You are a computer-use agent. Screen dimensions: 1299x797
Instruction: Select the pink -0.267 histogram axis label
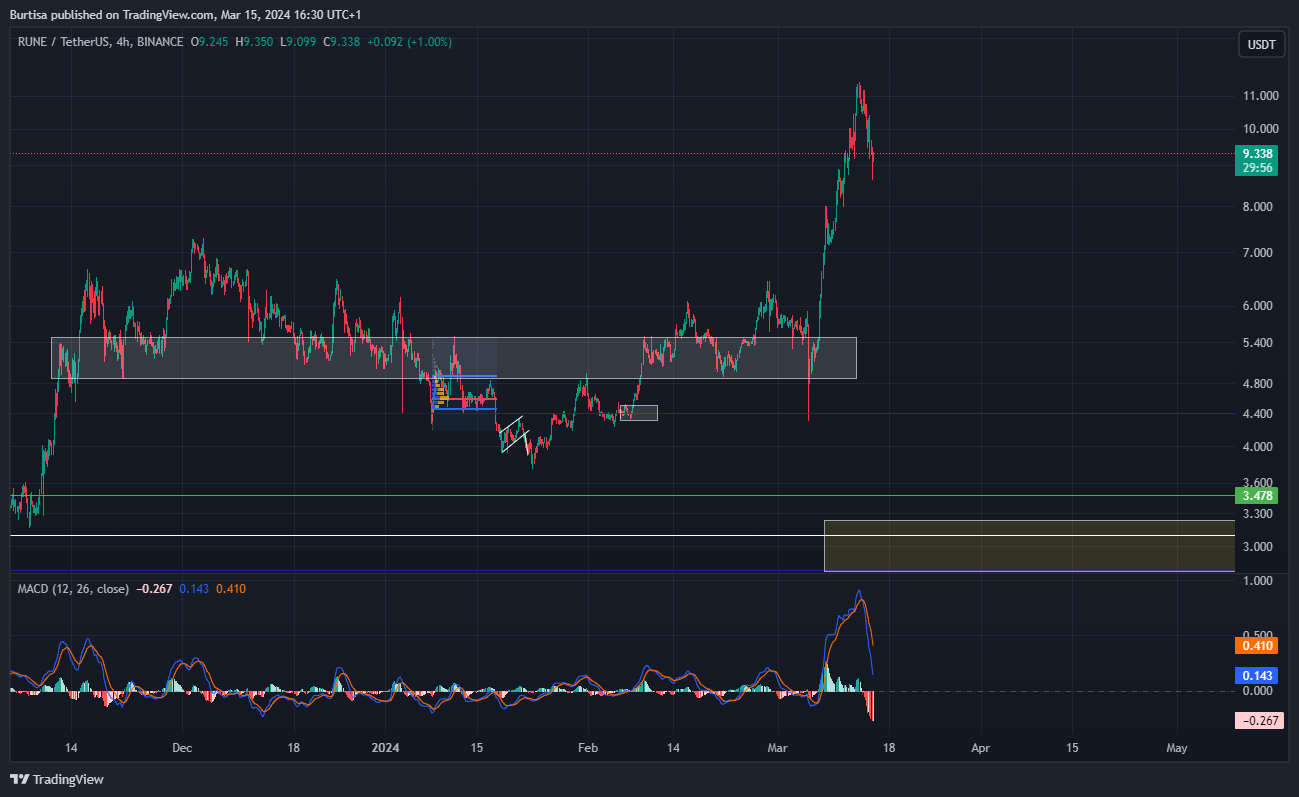tap(1257, 721)
